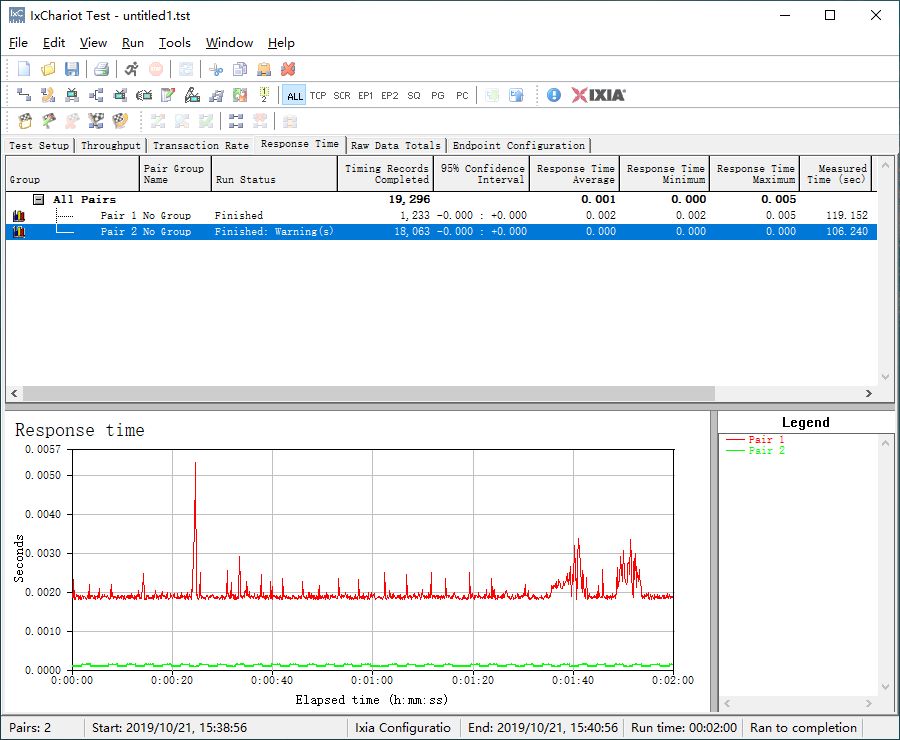Click Pair 2 measured time 106.240

[x=847, y=232]
